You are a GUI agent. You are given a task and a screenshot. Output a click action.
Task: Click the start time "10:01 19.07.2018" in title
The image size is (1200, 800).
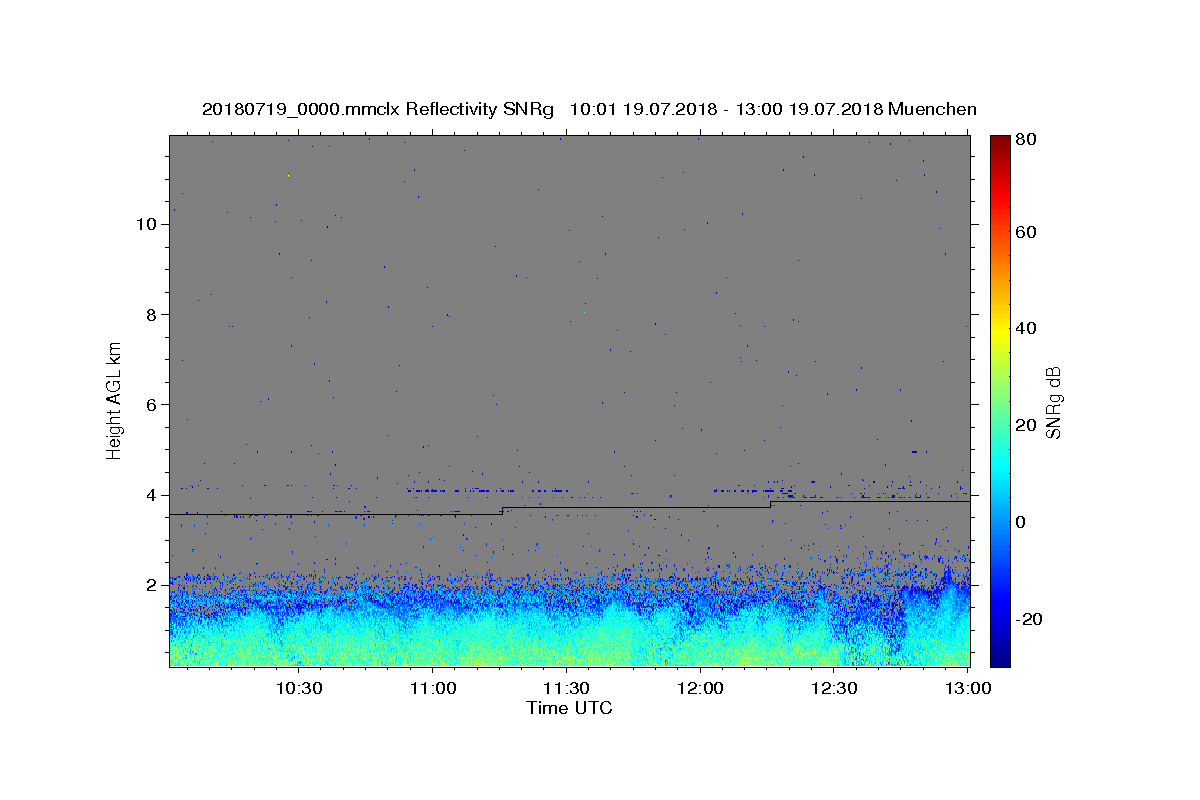click(642, 109)
